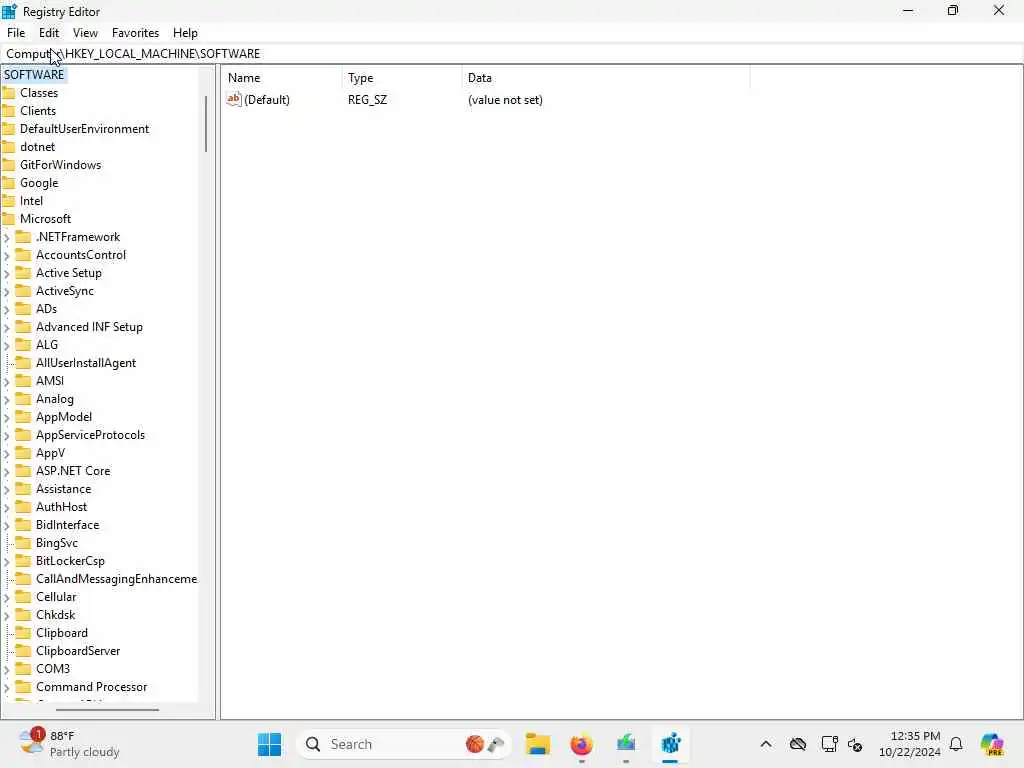
Task: Click the Classes folder icon
Action: click(8, 93)
